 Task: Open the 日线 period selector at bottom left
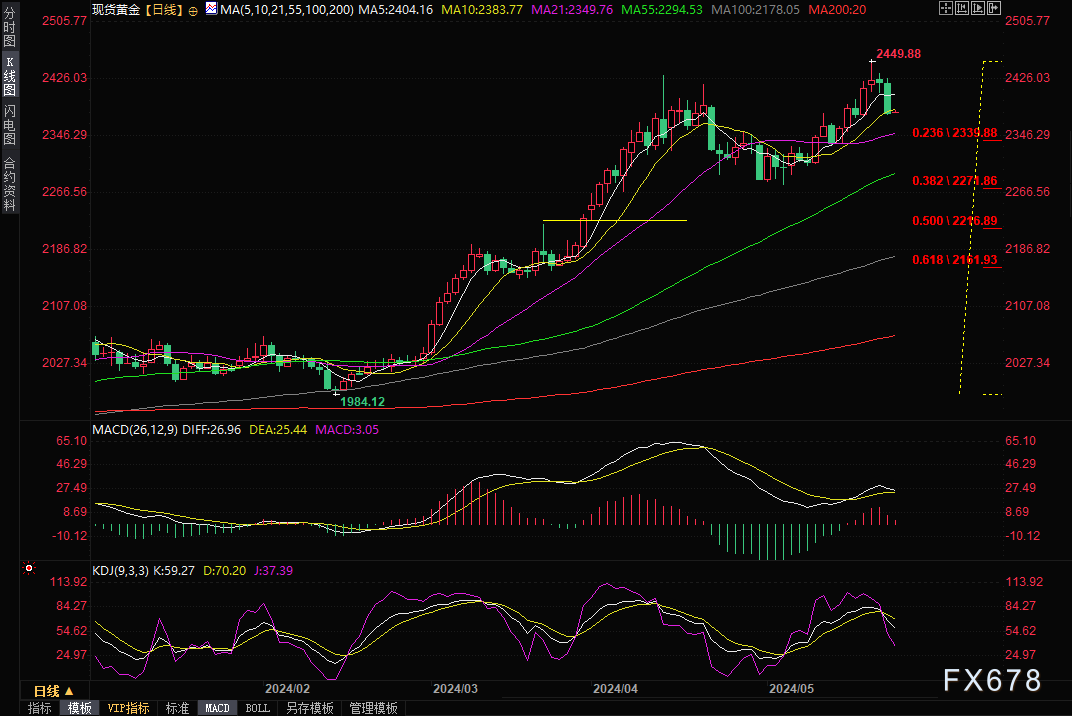coord(53,691)
